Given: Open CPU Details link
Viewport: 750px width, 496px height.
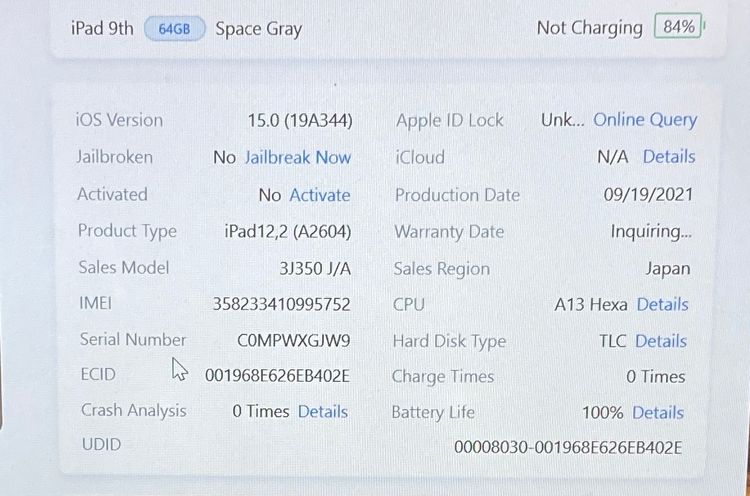Looking at the screenshot, I should click(x=662, y=304).
